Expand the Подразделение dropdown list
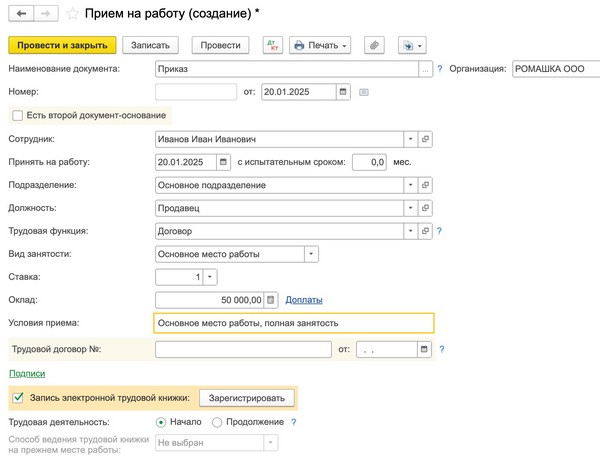 tap(410, 185)
